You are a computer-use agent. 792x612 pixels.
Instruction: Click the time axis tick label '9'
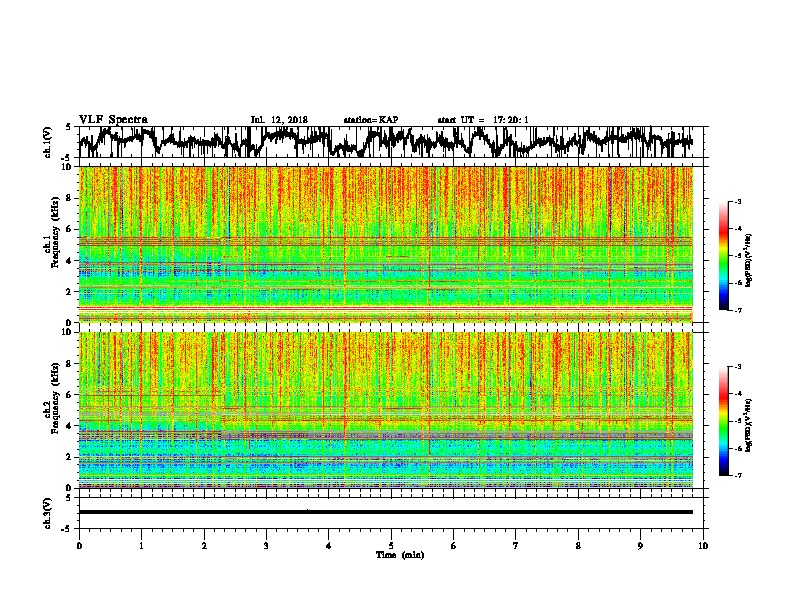(640, 546)
